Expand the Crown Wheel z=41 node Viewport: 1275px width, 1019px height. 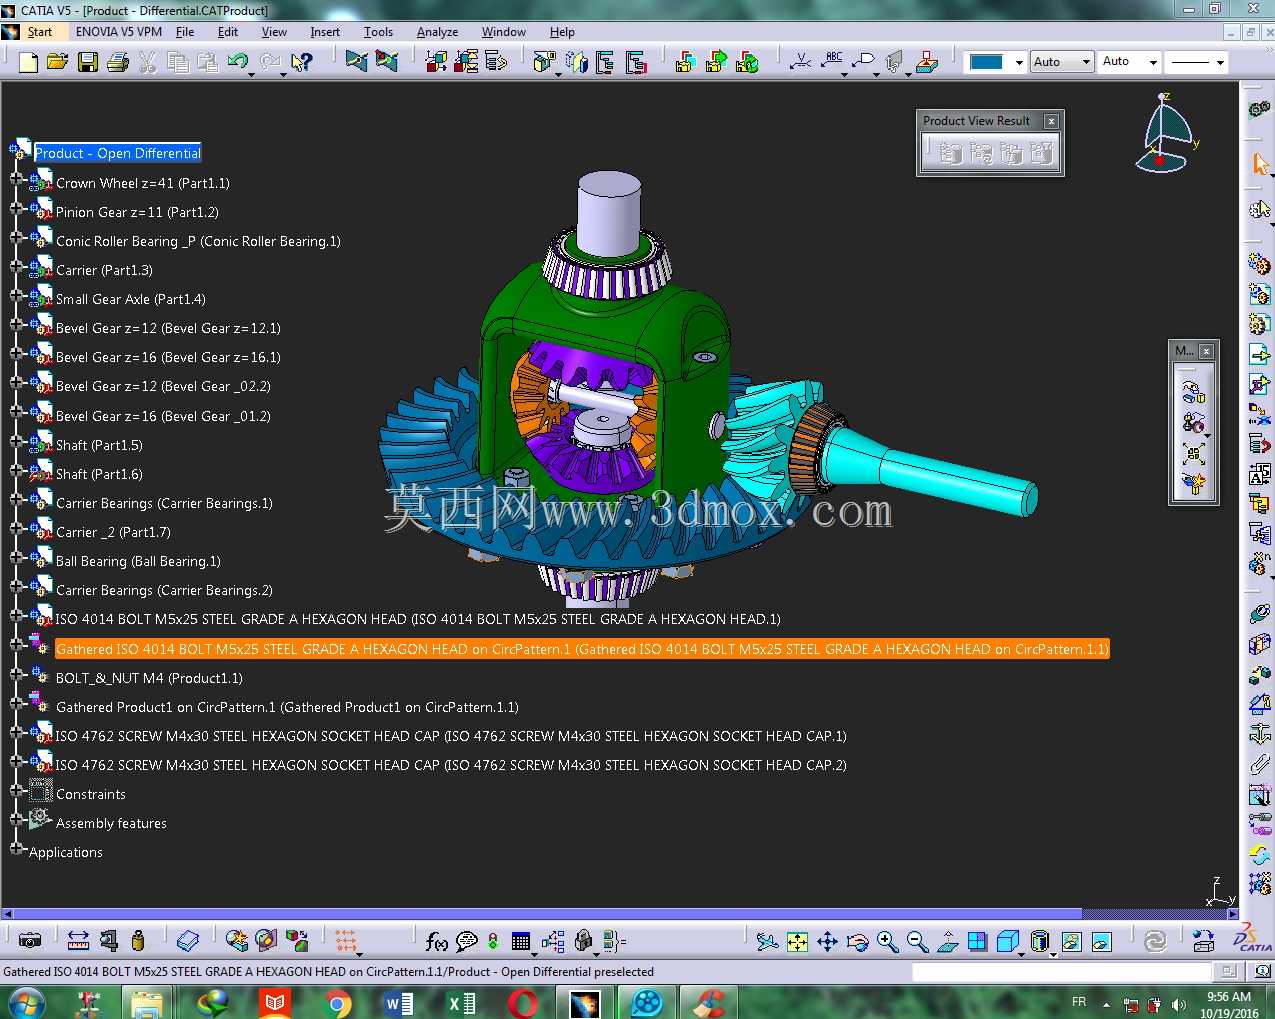16,180
